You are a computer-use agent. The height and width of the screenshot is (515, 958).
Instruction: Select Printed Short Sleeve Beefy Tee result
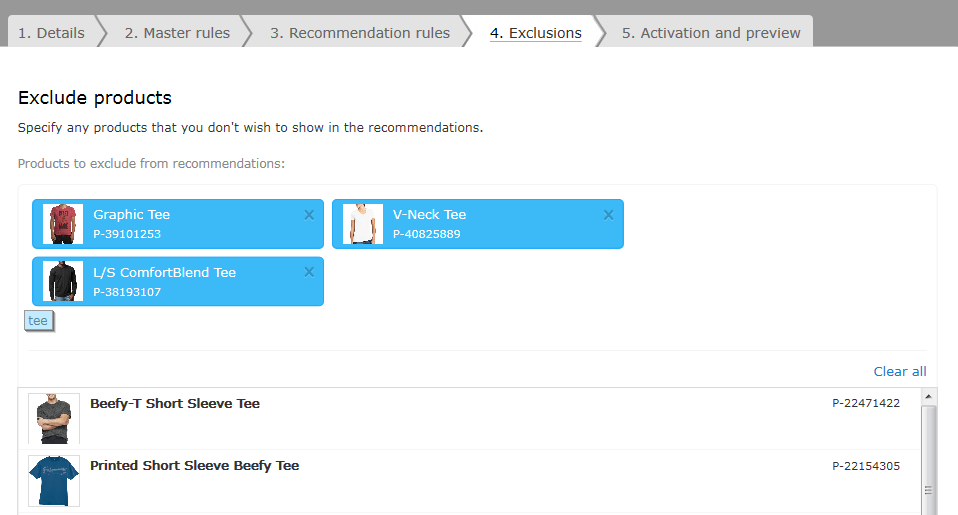[x=469, y=481]
